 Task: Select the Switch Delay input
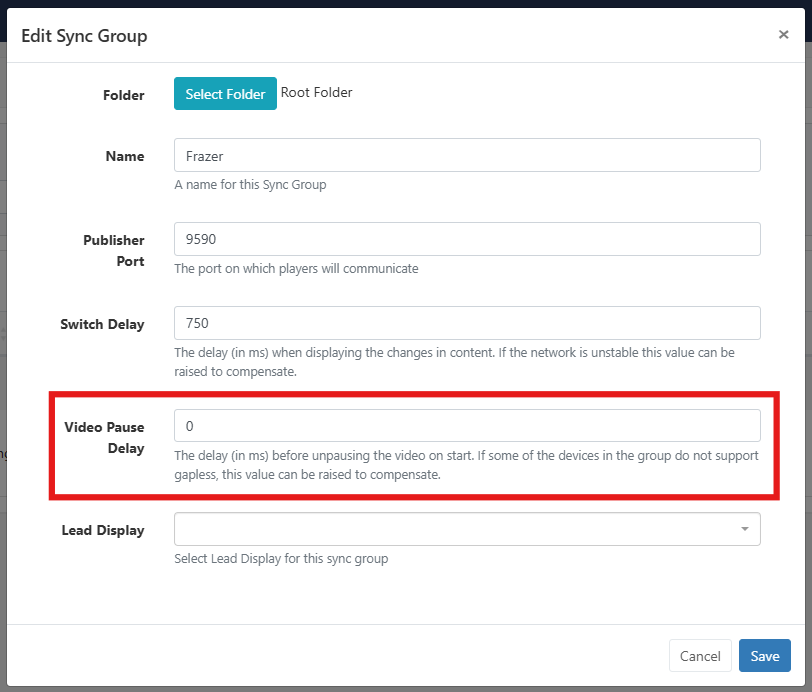click(x=467, y=323)
